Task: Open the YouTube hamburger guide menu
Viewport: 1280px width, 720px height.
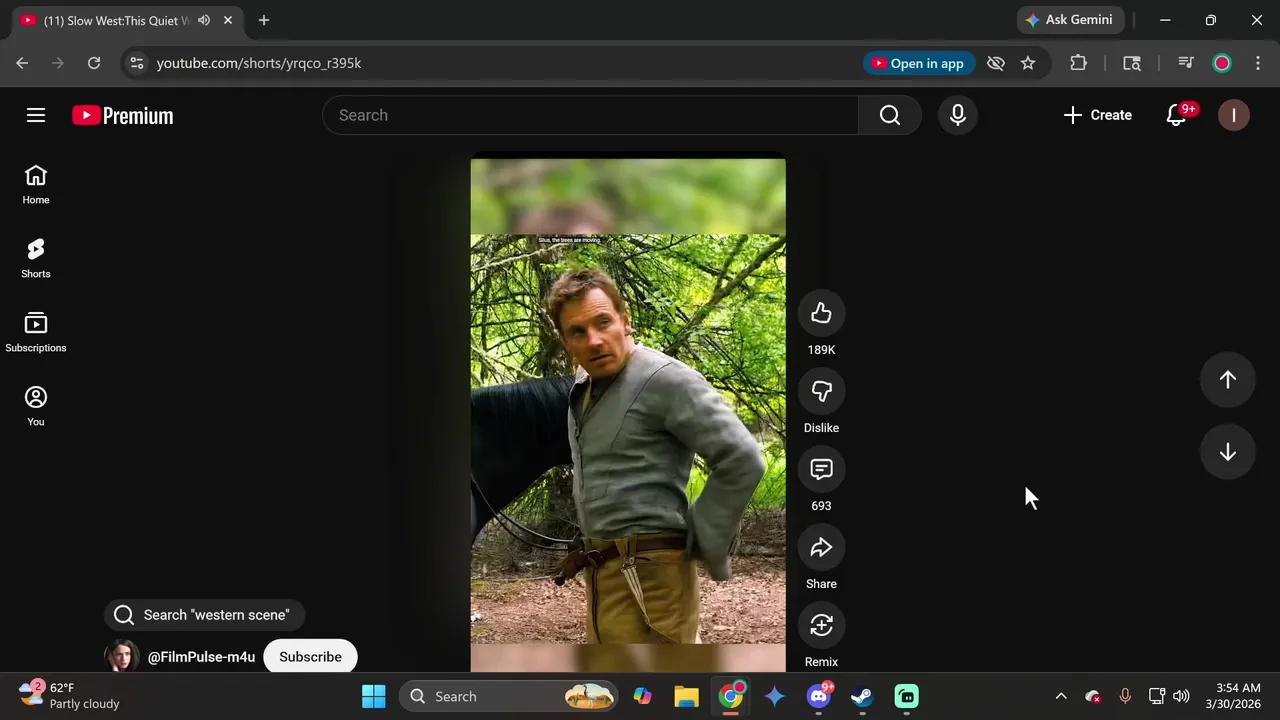Action: click(x=36, y=115)
